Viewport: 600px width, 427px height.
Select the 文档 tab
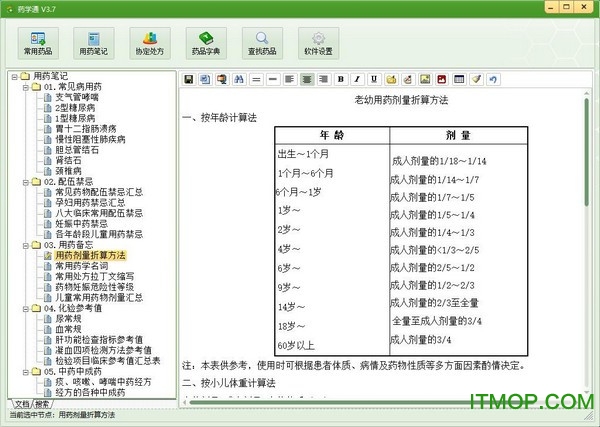(20, 405)
